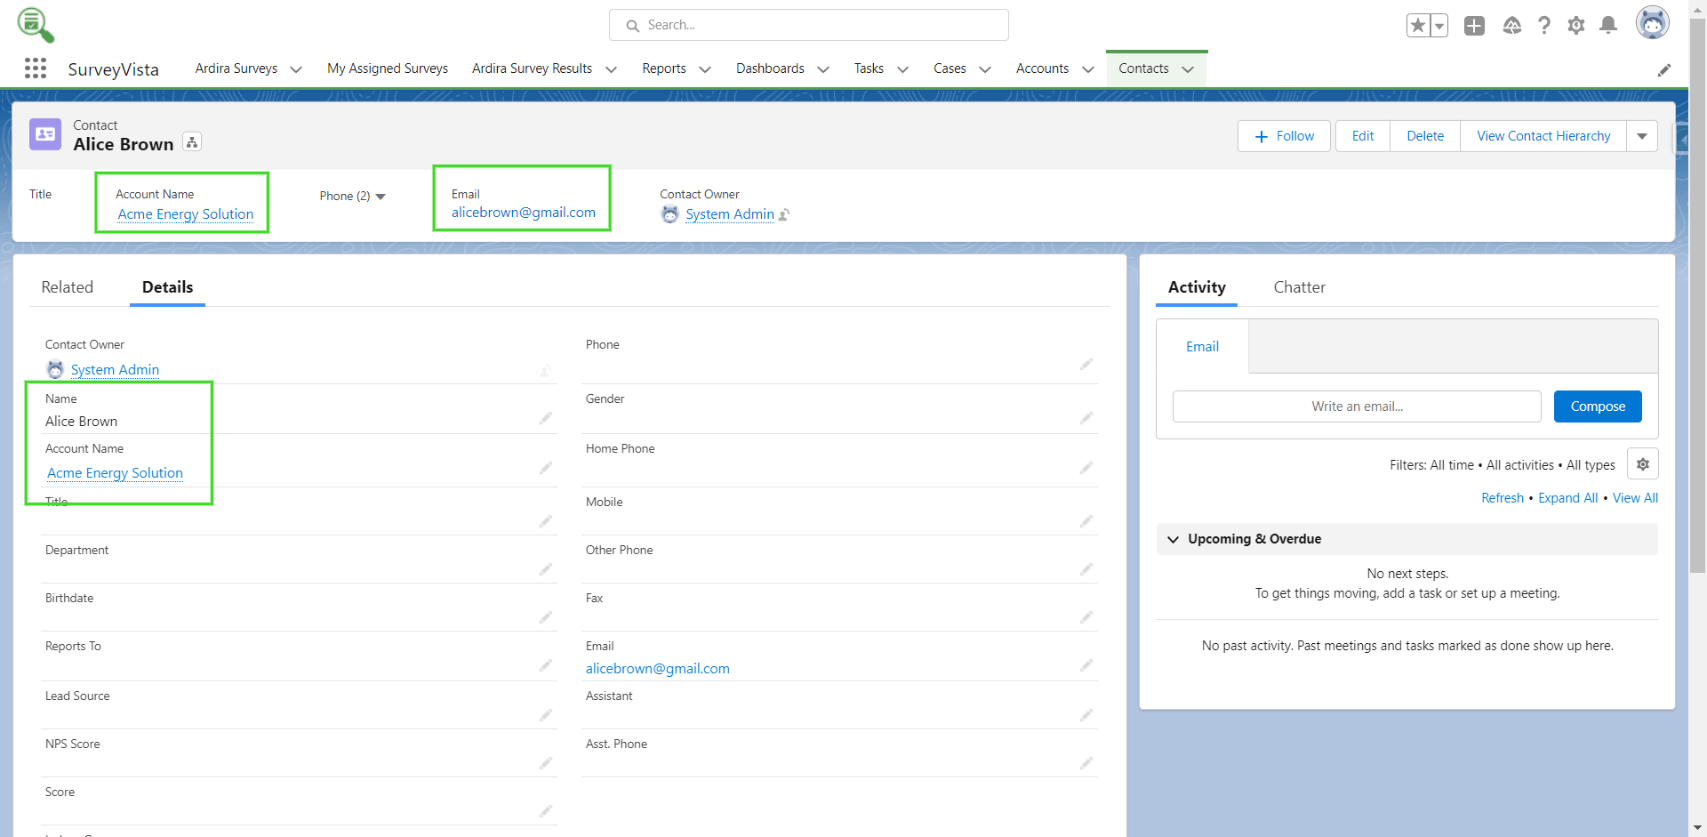This screenshot has width=1707, height=837.
Task: Collapse the Upcoming & Overdue section
Action: pyautogui.click(x=1173, y=539)
